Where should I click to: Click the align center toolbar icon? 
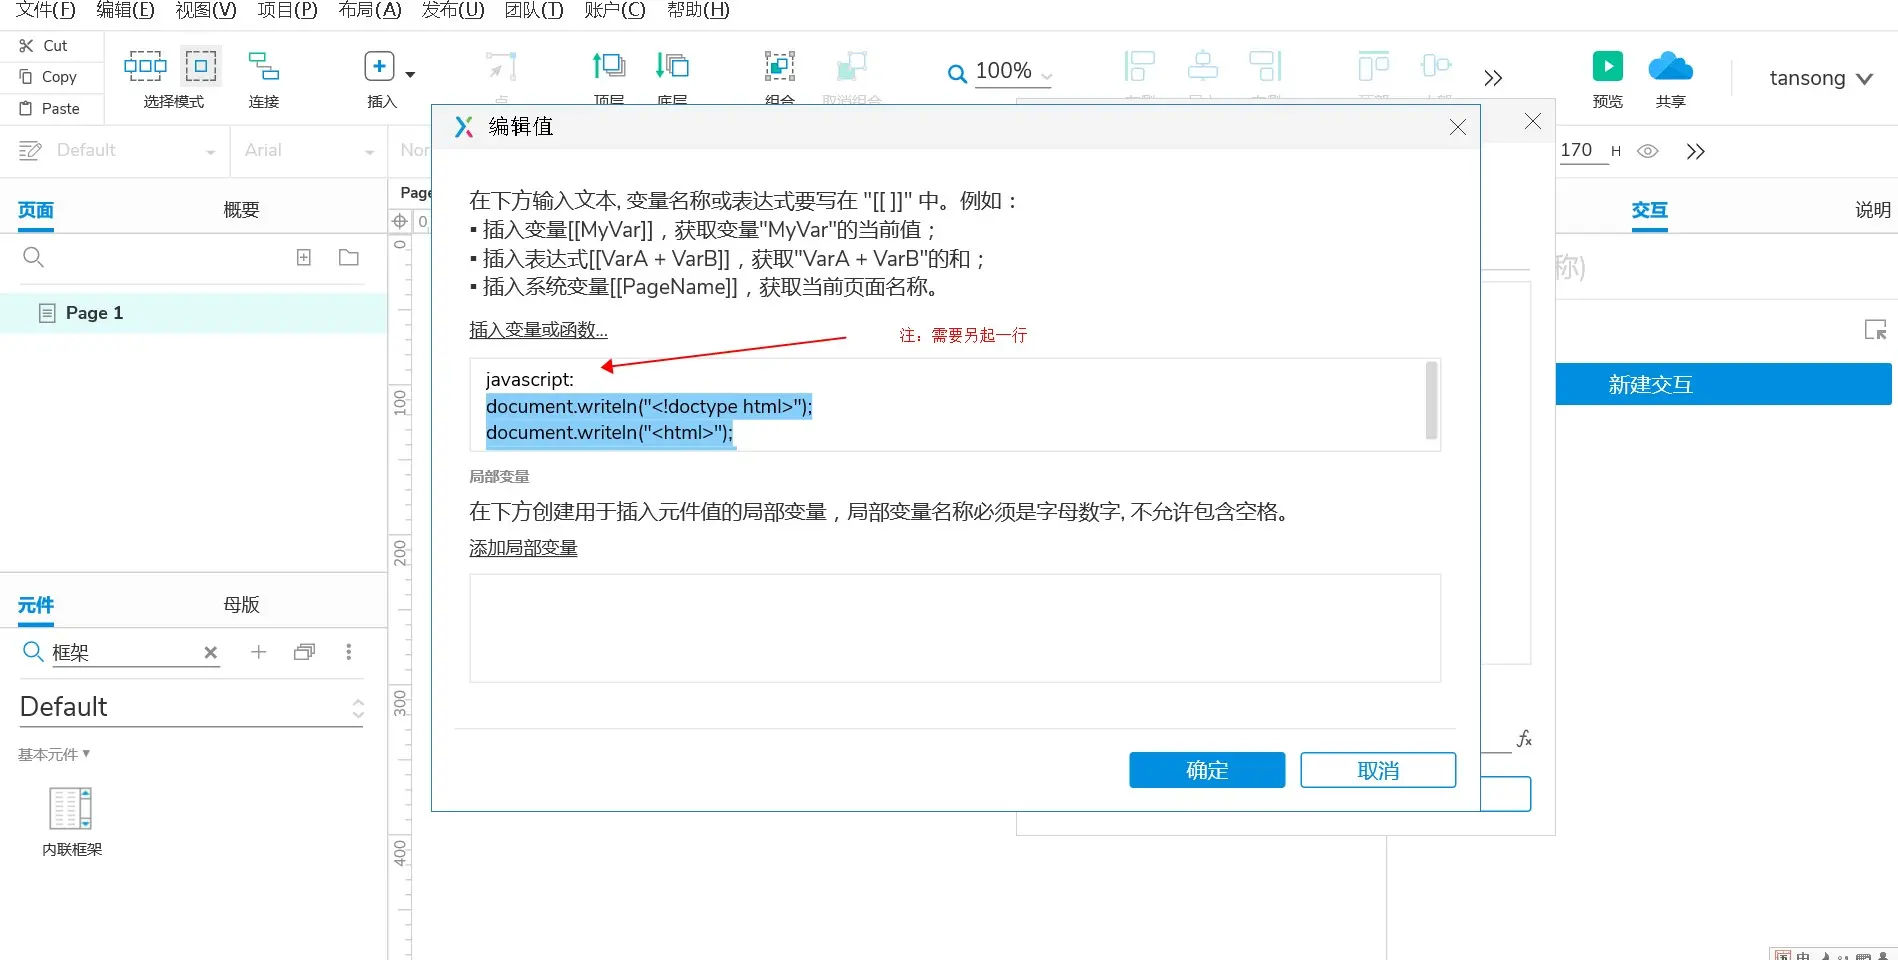1202,66
